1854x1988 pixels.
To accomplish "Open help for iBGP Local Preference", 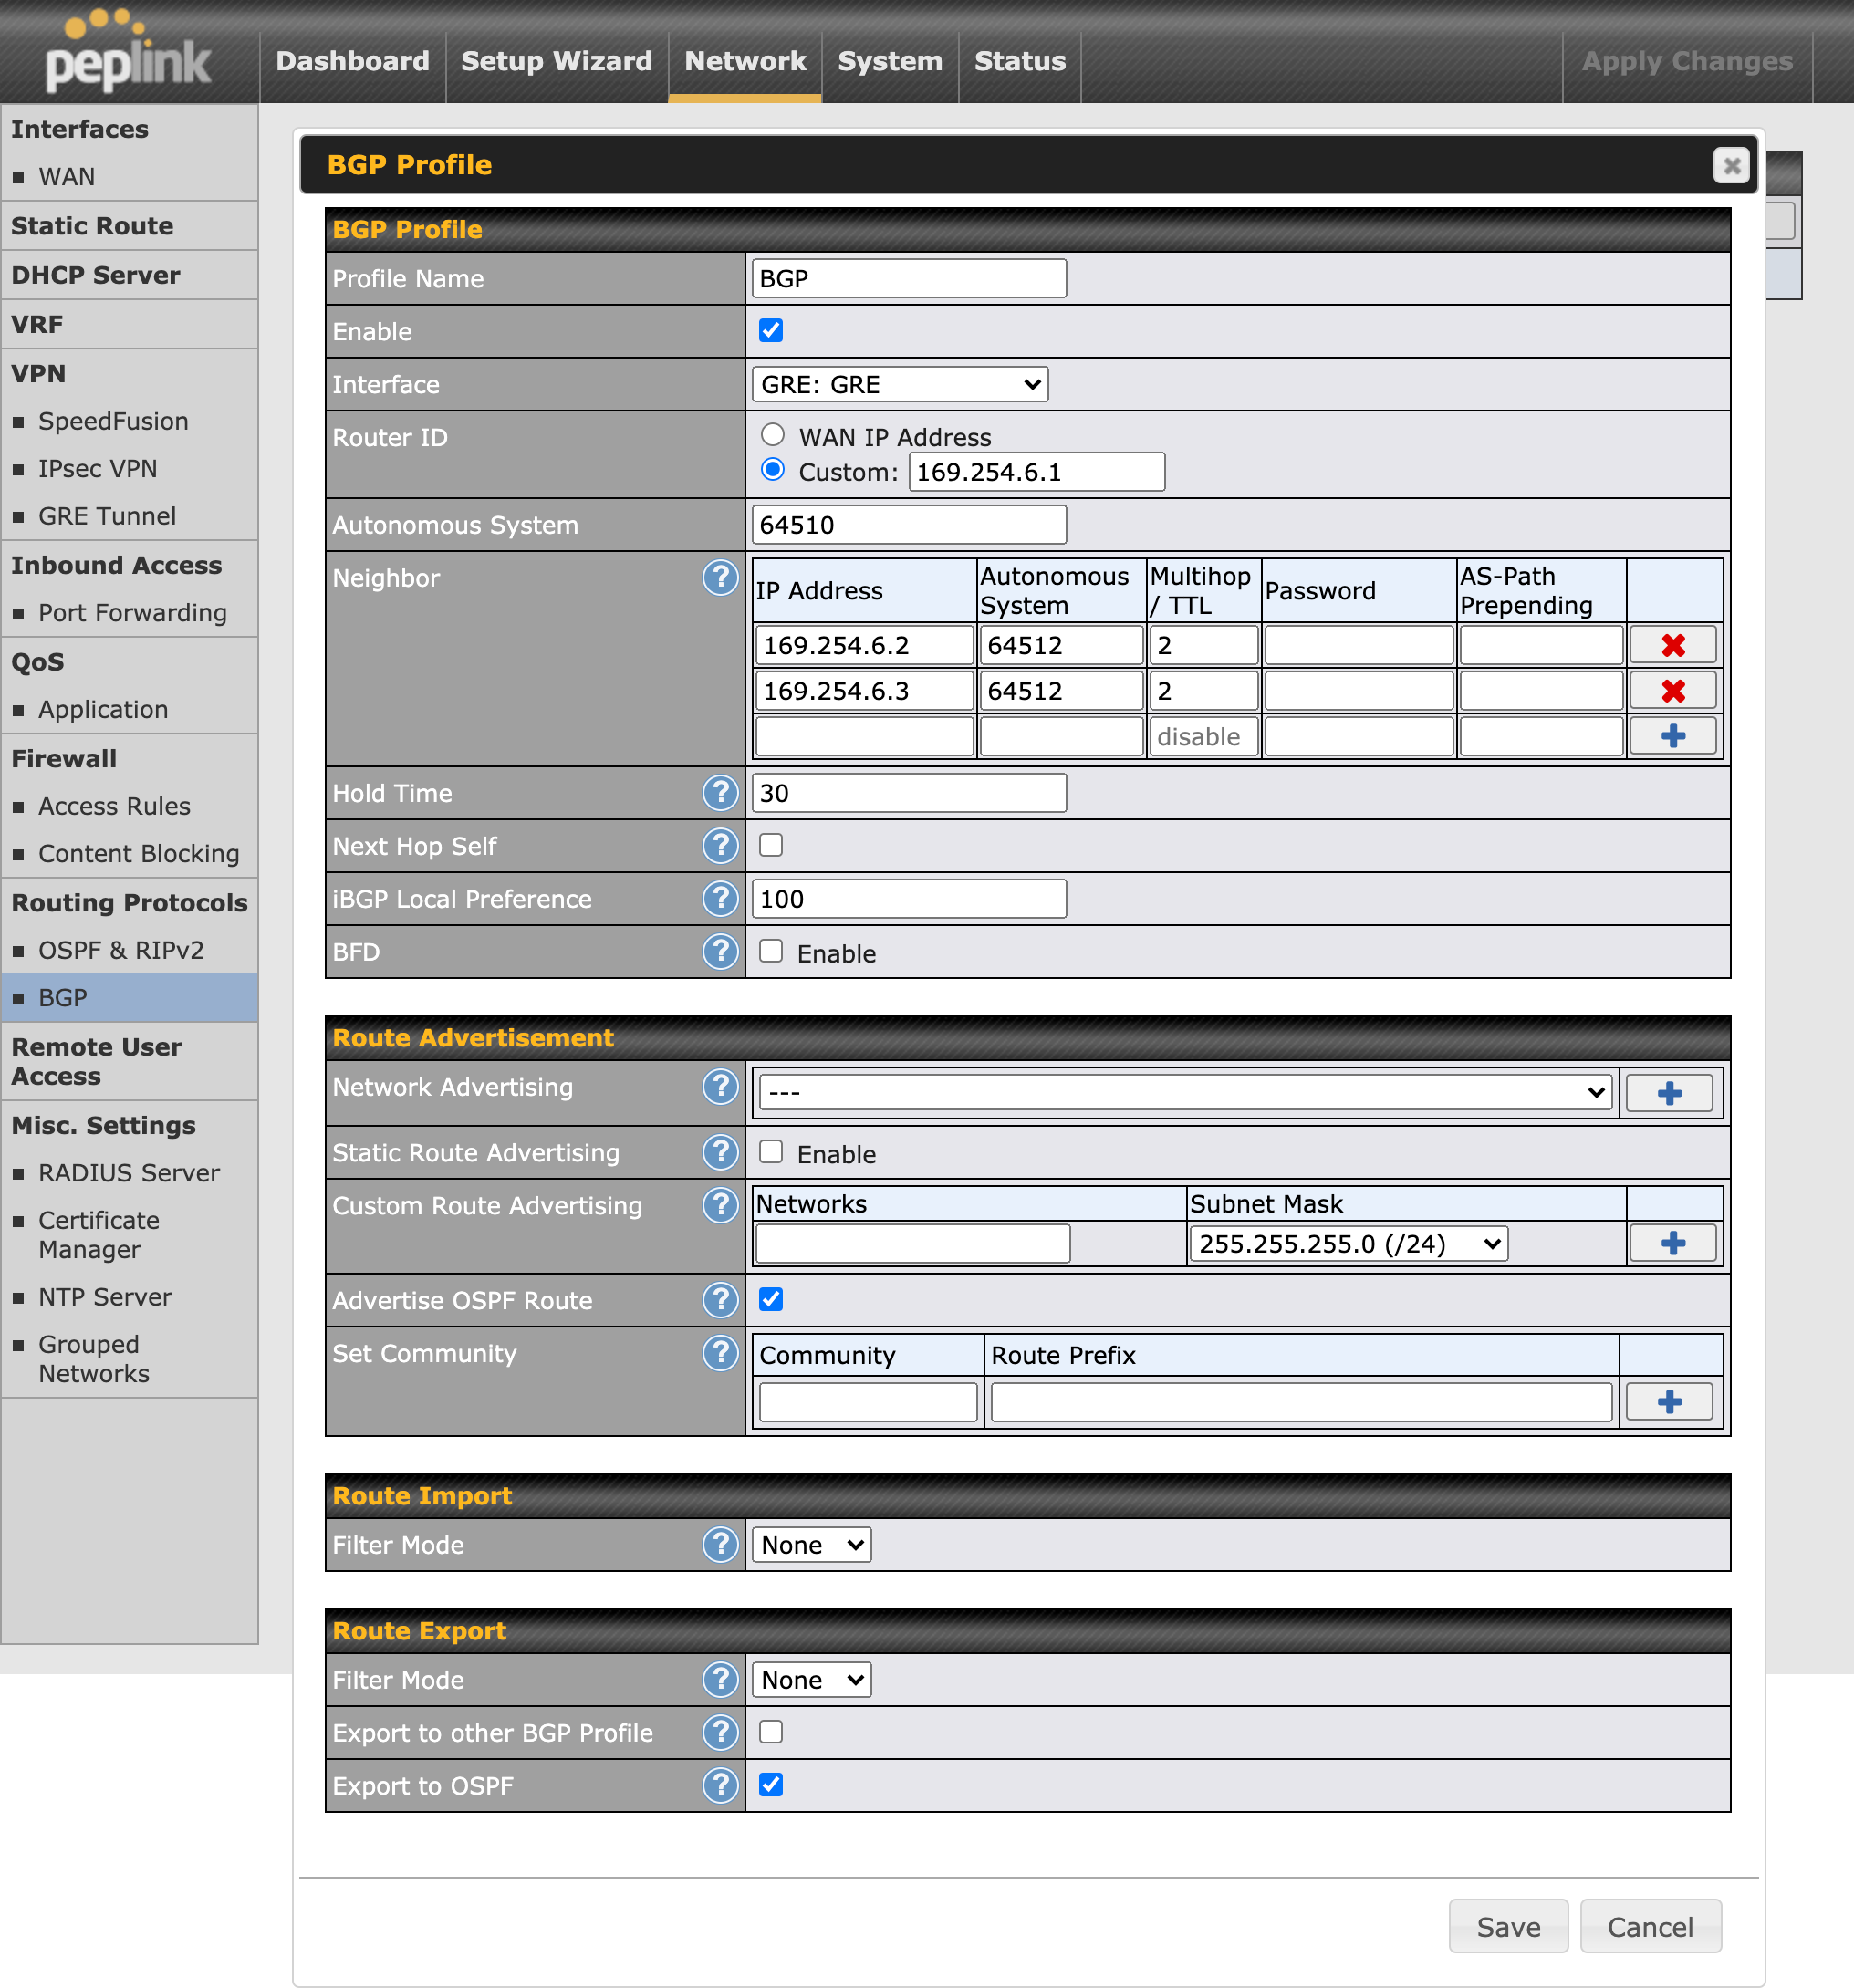I will click(720, 898).
